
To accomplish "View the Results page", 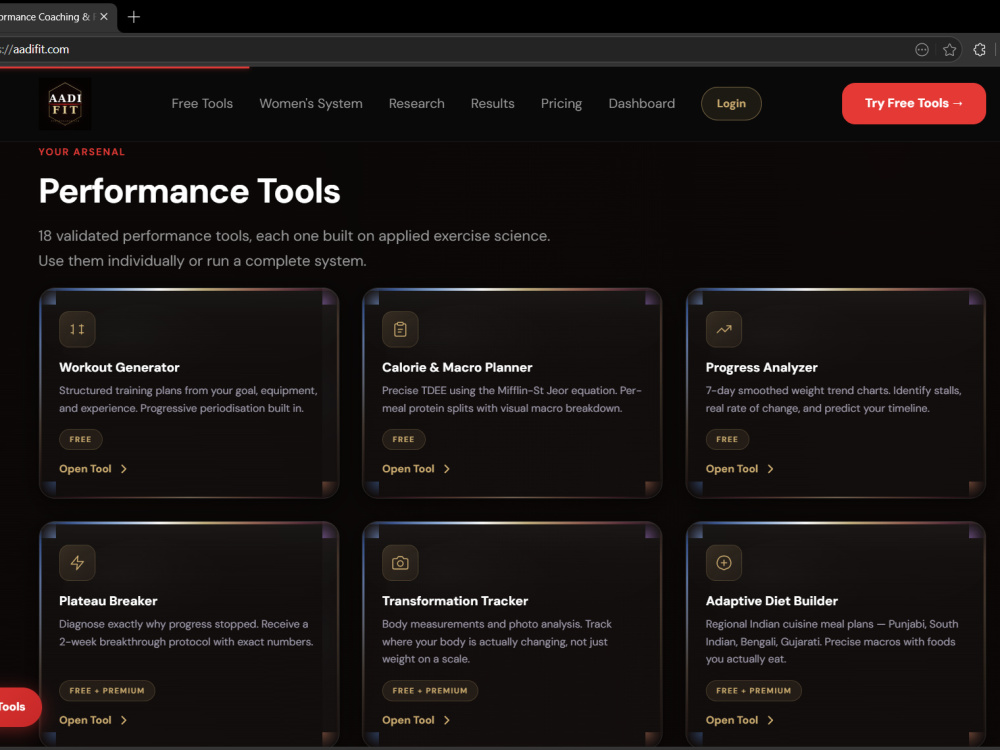I will point(492,103).
